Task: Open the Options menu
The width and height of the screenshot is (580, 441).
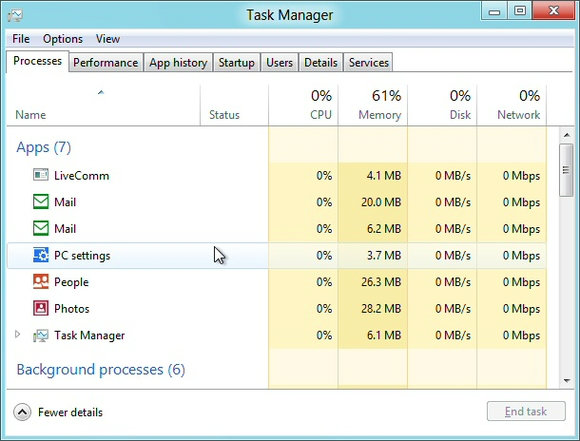Action: (63, 39)
